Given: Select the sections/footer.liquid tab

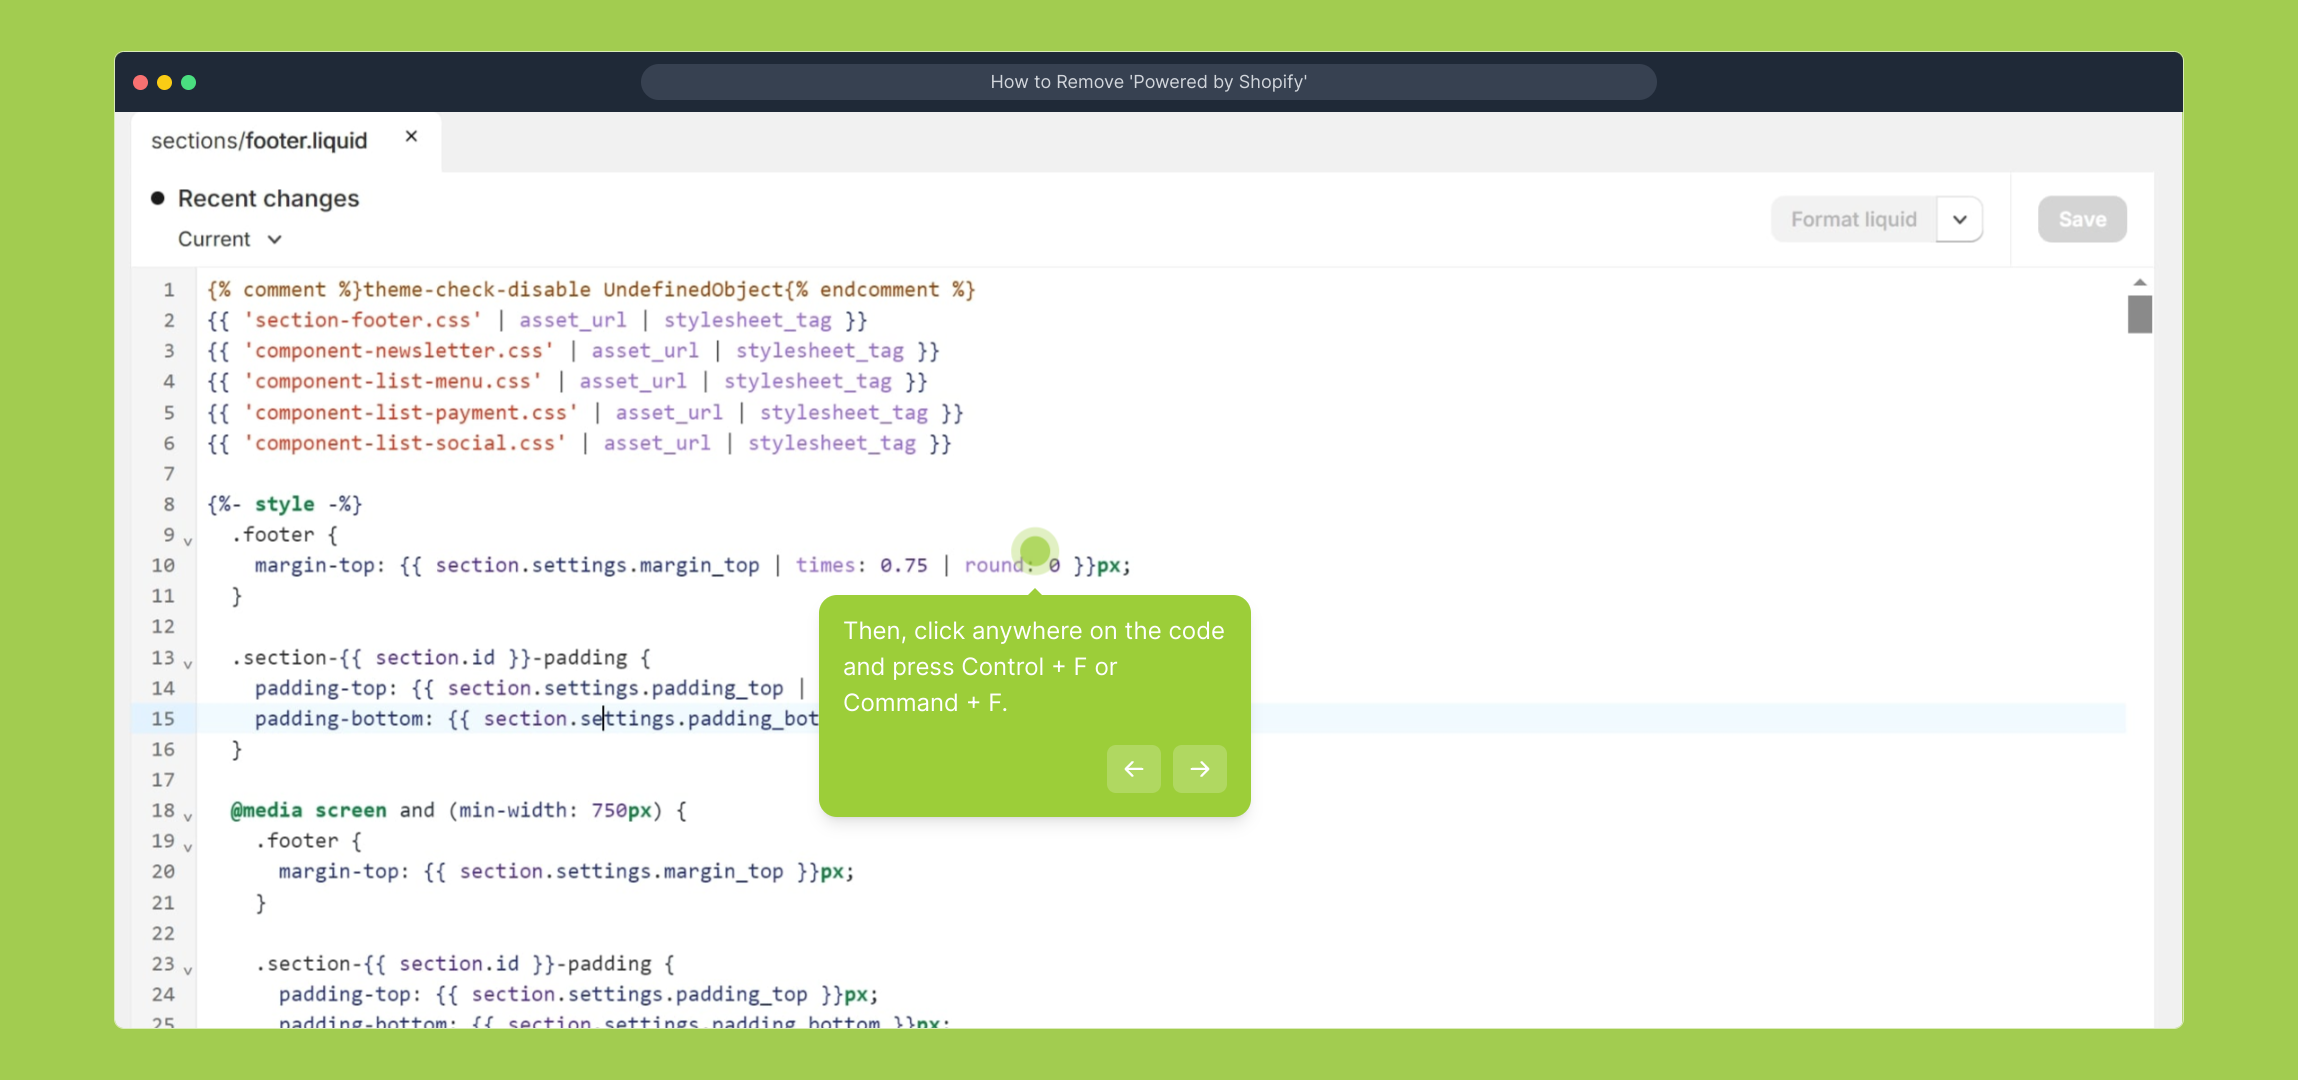Looking at the screenshot, I should [259, 141].
